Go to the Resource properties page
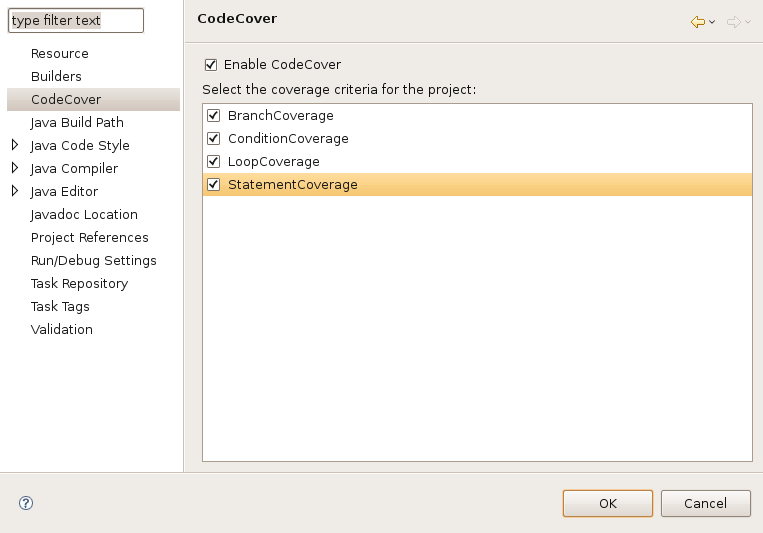This screenshot has height=533, width=763. point(59,54)
